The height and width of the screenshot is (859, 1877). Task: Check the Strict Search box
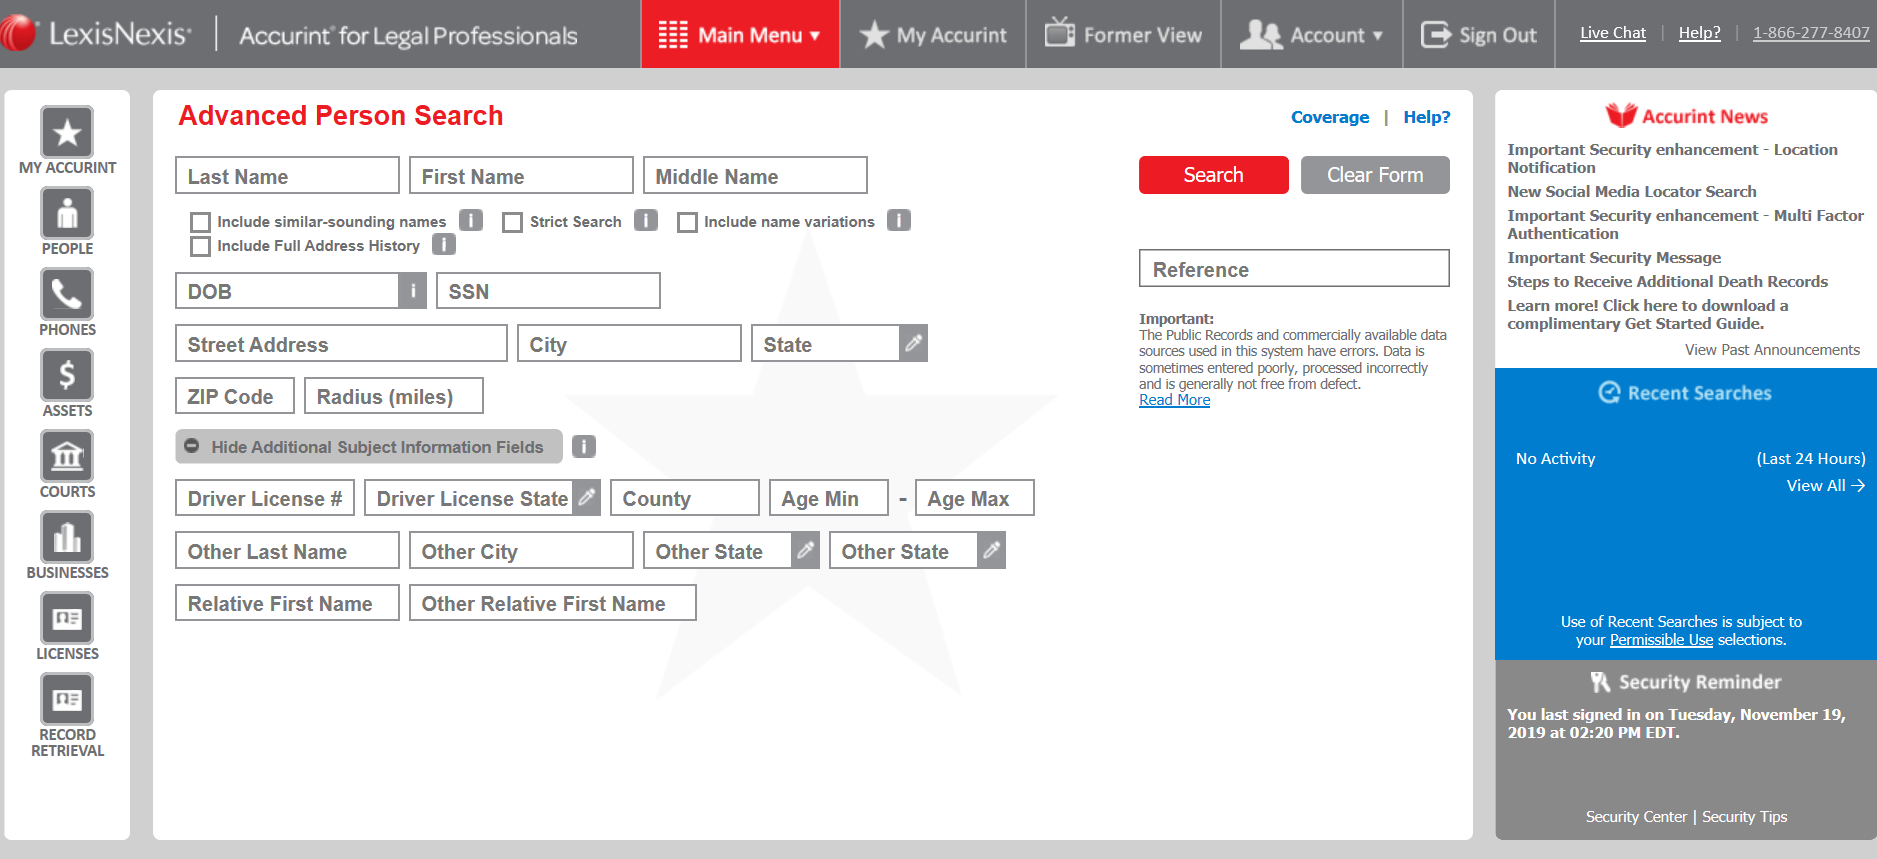(513, 222)
